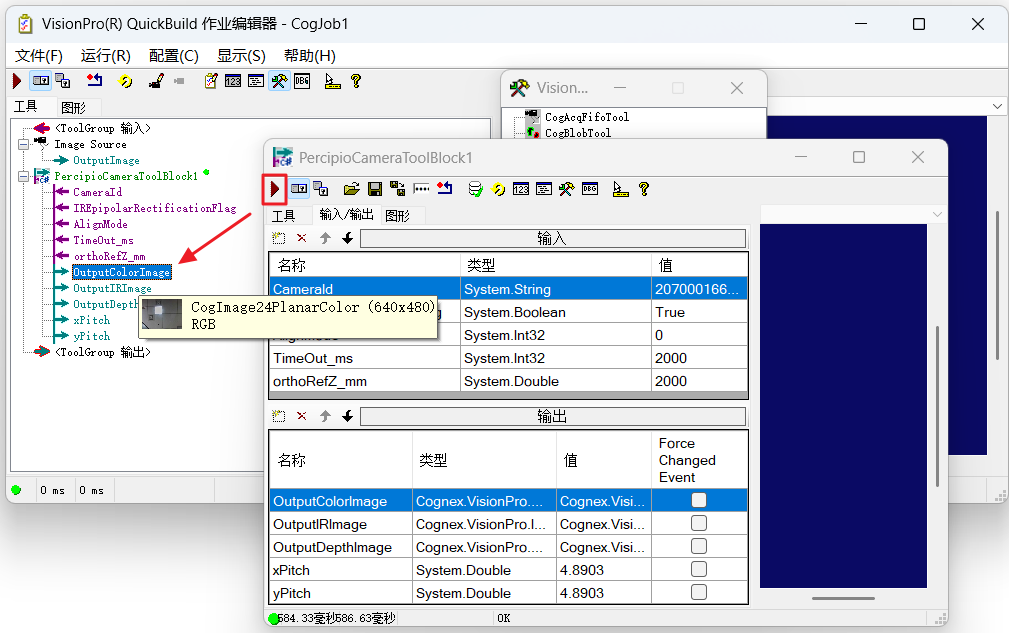Click the dotted rename icon in the ToolBlock toolbar

[421, 189]
